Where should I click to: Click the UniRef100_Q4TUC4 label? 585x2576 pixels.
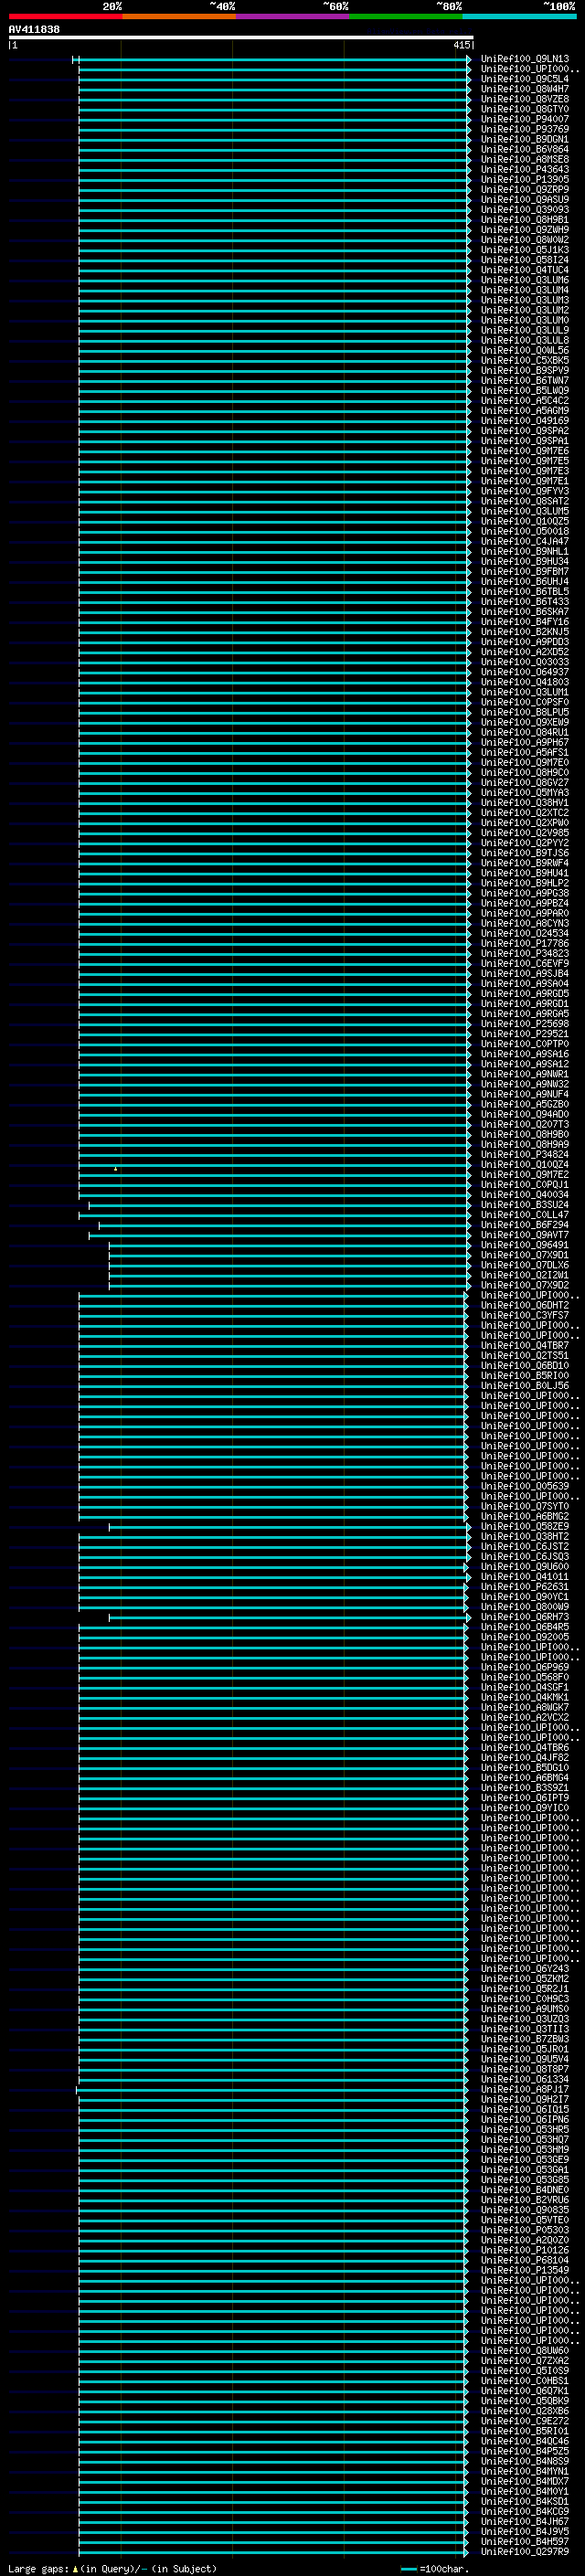coord(525,270)
